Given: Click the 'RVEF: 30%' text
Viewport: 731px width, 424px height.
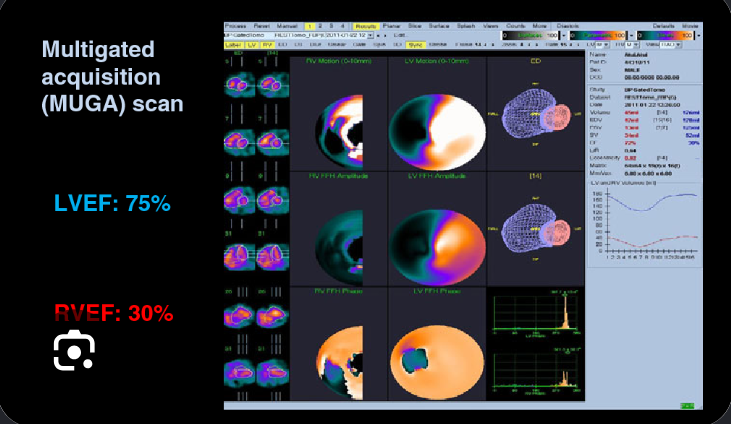Looking at the screenshot, I should tap(114, 313).
